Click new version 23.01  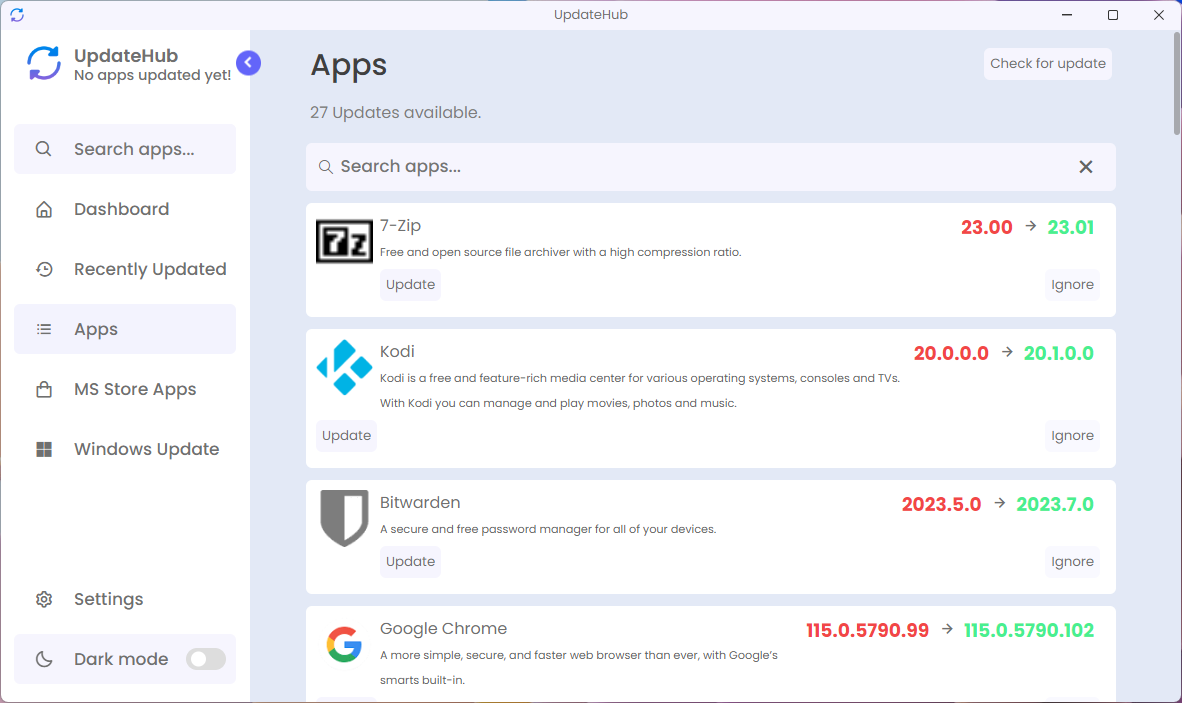1070,227
